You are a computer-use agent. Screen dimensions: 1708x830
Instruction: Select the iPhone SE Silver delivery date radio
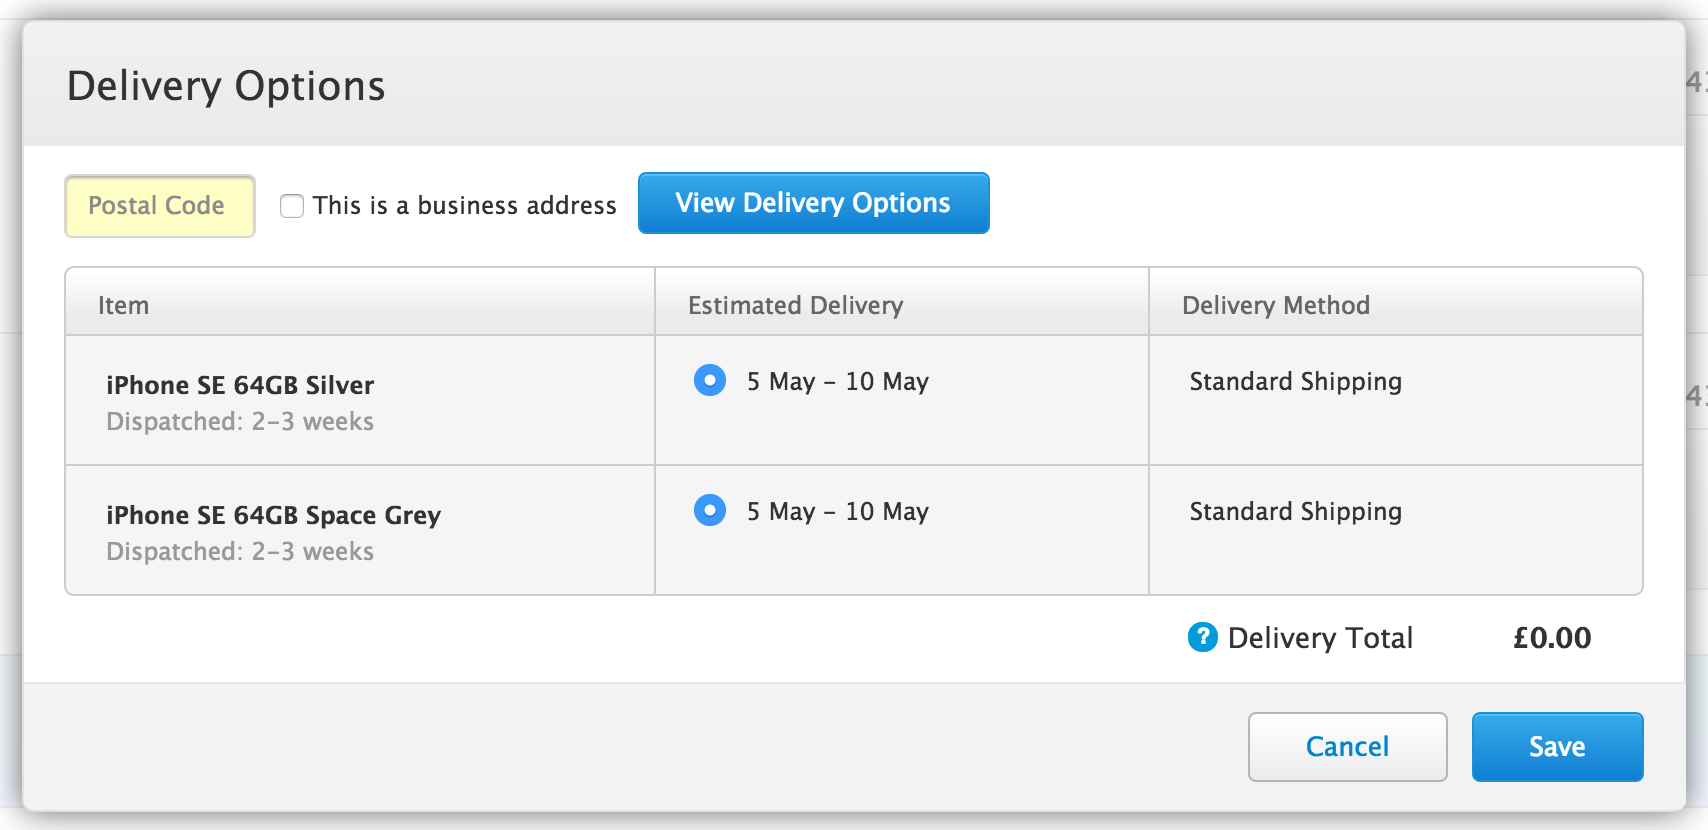click(710, 380)
